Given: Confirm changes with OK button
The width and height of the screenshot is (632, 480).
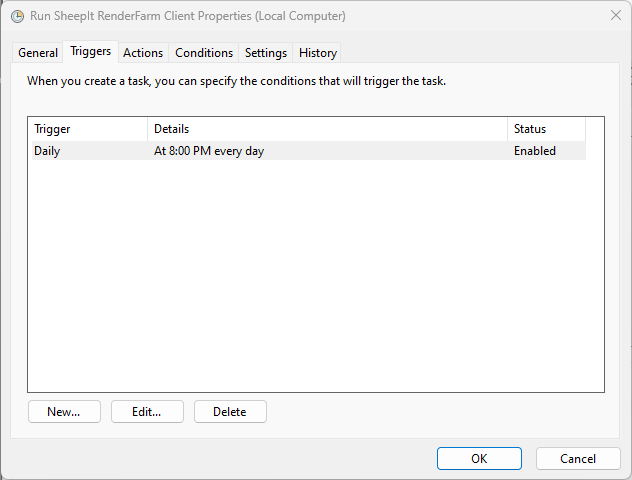Looking at the screenshot, I should tap(479, 459).
